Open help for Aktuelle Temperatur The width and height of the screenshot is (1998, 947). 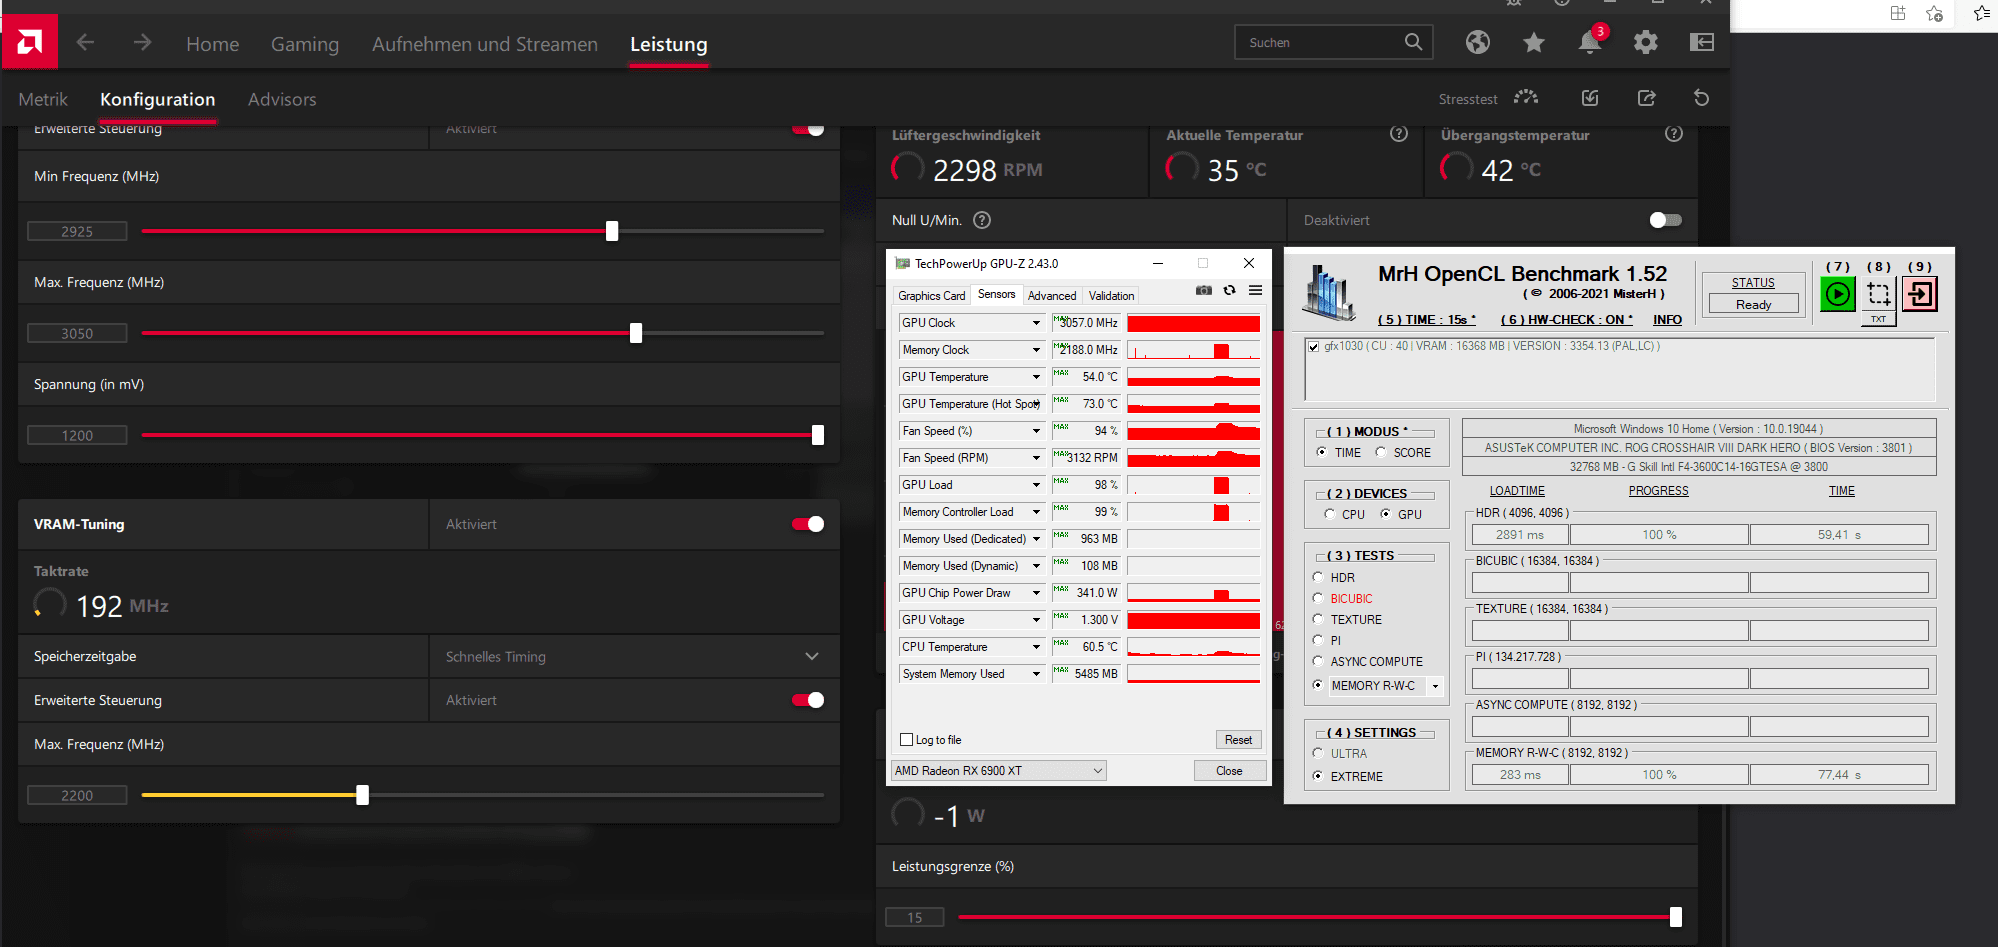(x=1399, y=134)
